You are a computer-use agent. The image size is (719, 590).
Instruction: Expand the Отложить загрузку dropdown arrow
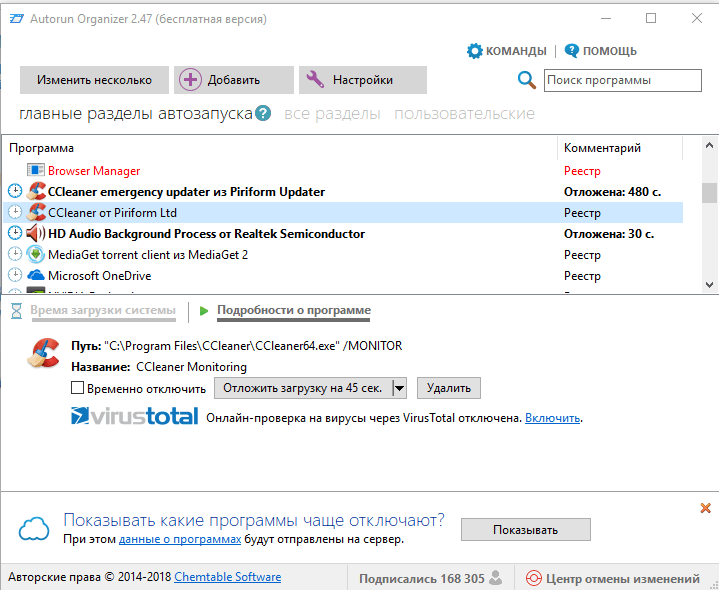tap(399, 388)
